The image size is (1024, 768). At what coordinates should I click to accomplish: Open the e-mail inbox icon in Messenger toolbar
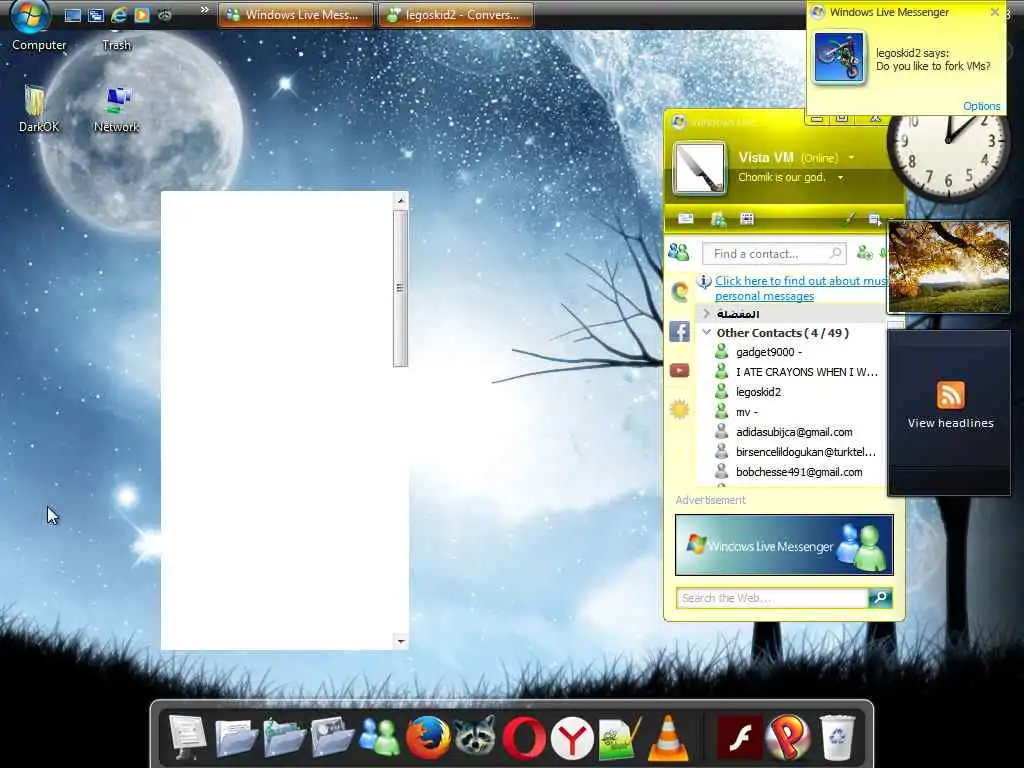point(685,219)
